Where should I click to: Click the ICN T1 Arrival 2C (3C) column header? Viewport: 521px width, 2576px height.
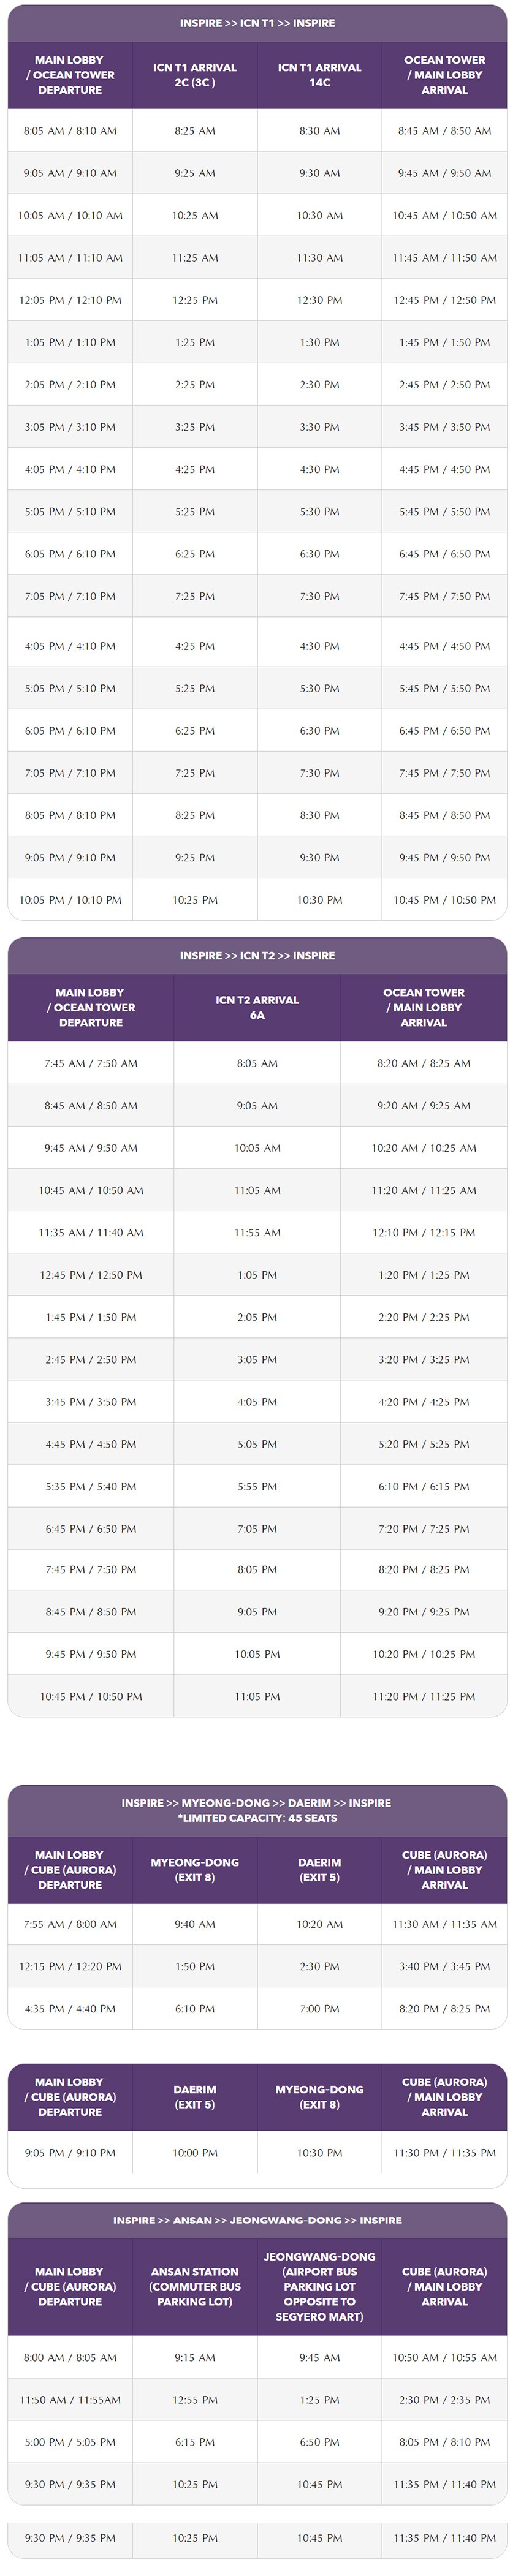point(194,75)
